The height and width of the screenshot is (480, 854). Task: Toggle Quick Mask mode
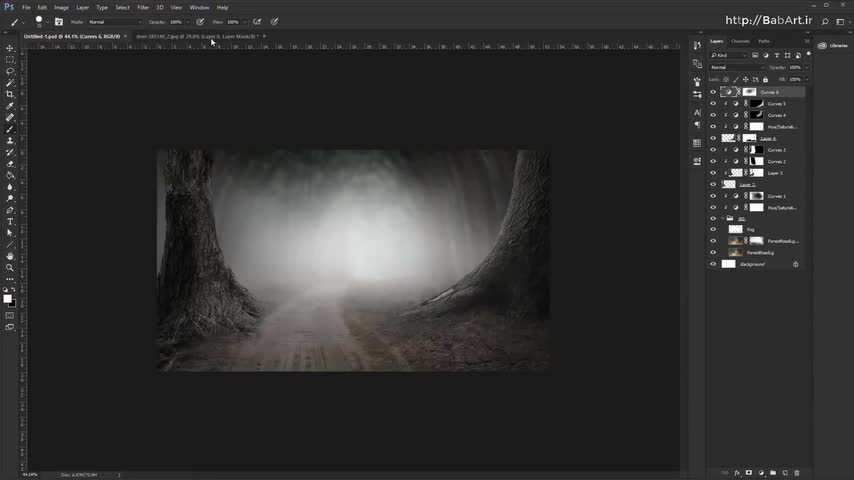click(x=10, y=315)
